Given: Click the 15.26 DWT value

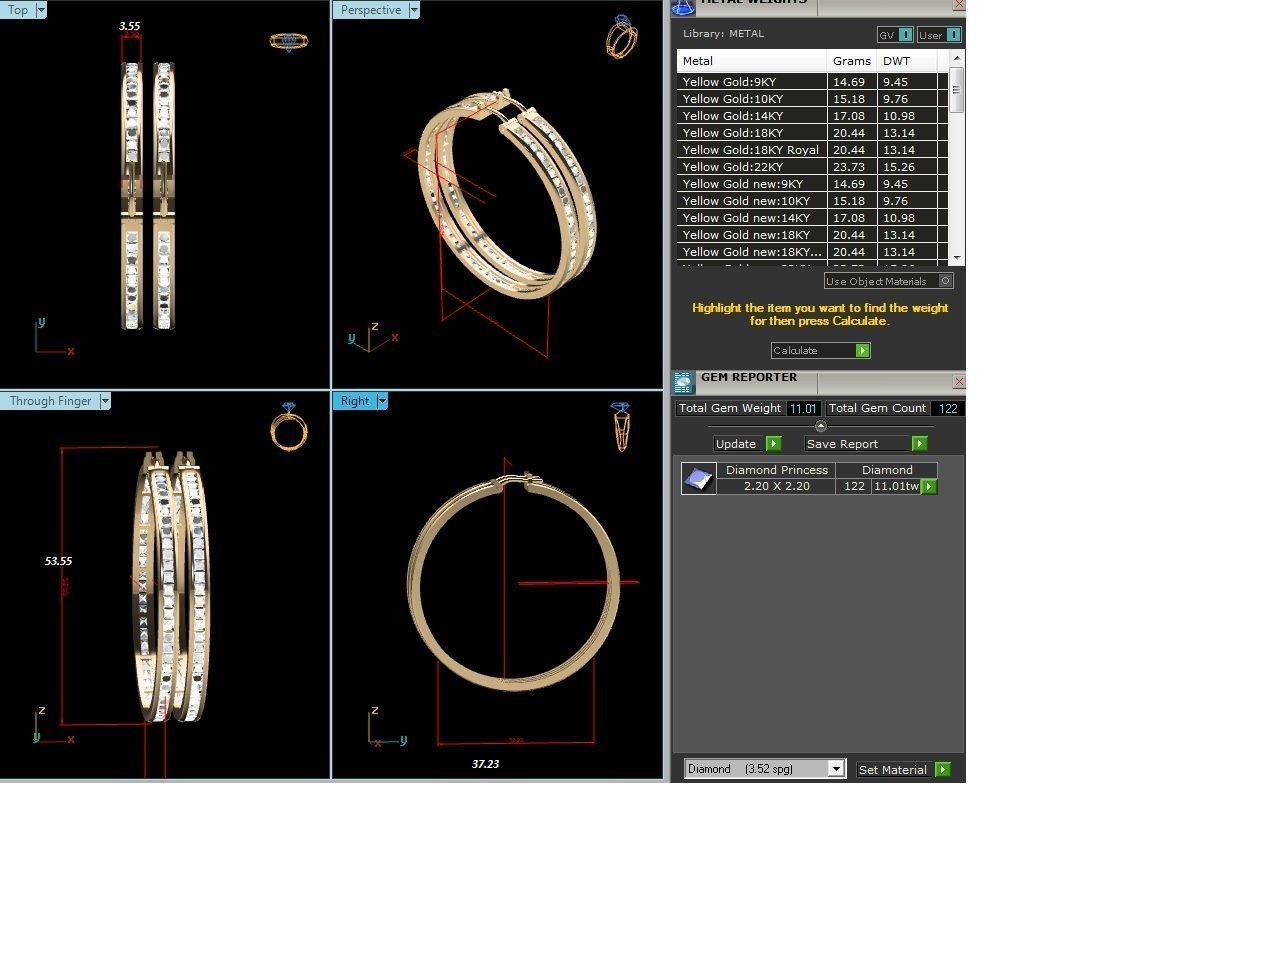Looking at the screenshot, I should [898, 167].
